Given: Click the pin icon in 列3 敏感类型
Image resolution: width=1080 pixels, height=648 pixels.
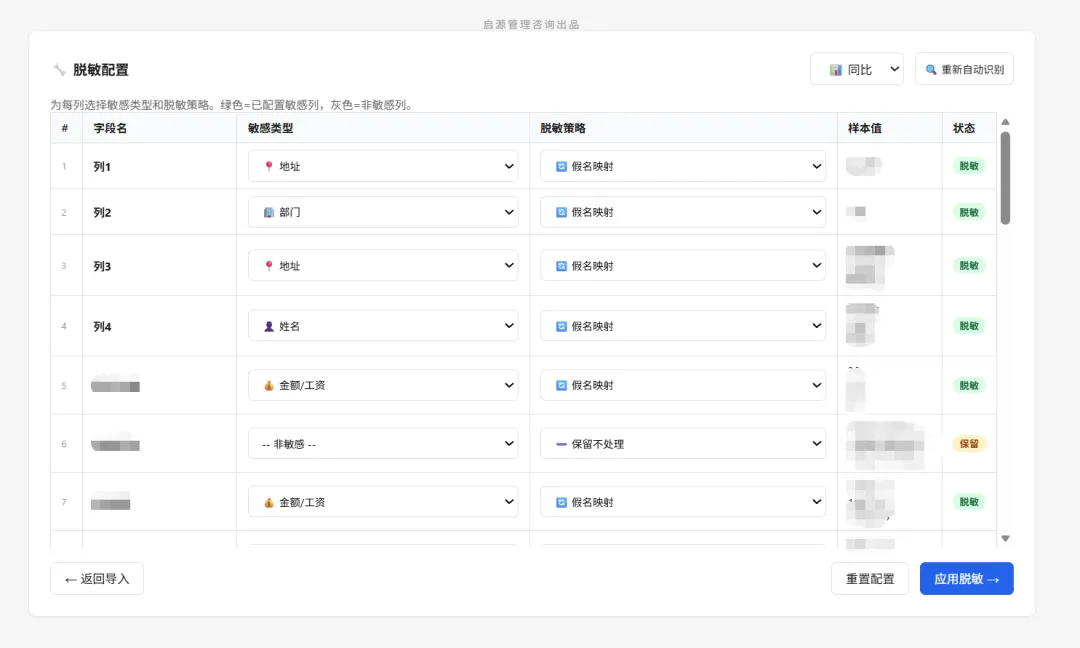Looking at the screenshot, I should coord(269,266).
